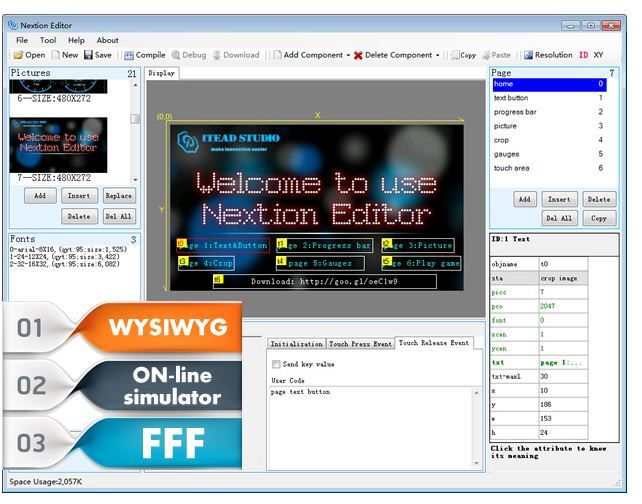Edit the txt attribute value
642x504 pixels.
[x=563, y=362]
